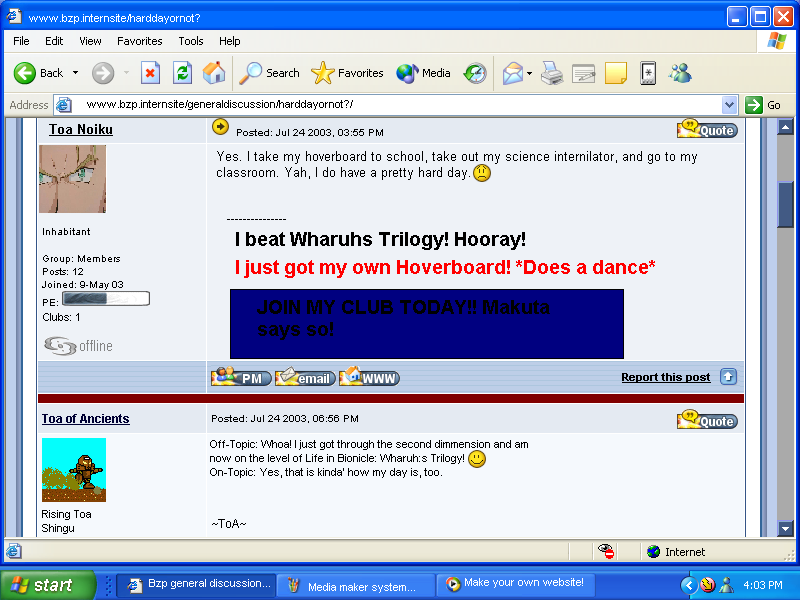The height and width of the screenshot is (600, 800).
Task: Switch to Media maker system taskbar item
Action: click(x=356, y=586)
